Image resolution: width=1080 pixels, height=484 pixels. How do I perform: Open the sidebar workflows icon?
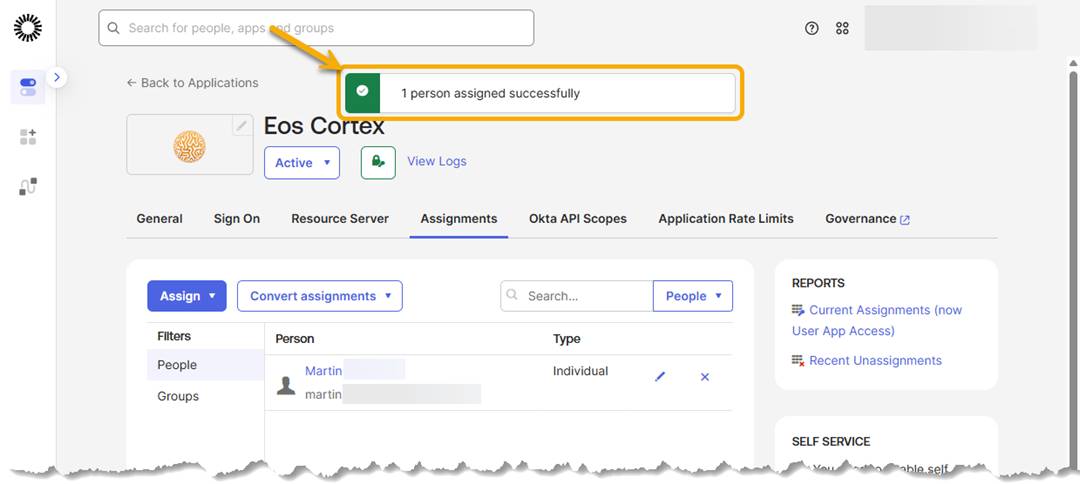point(28,187)
